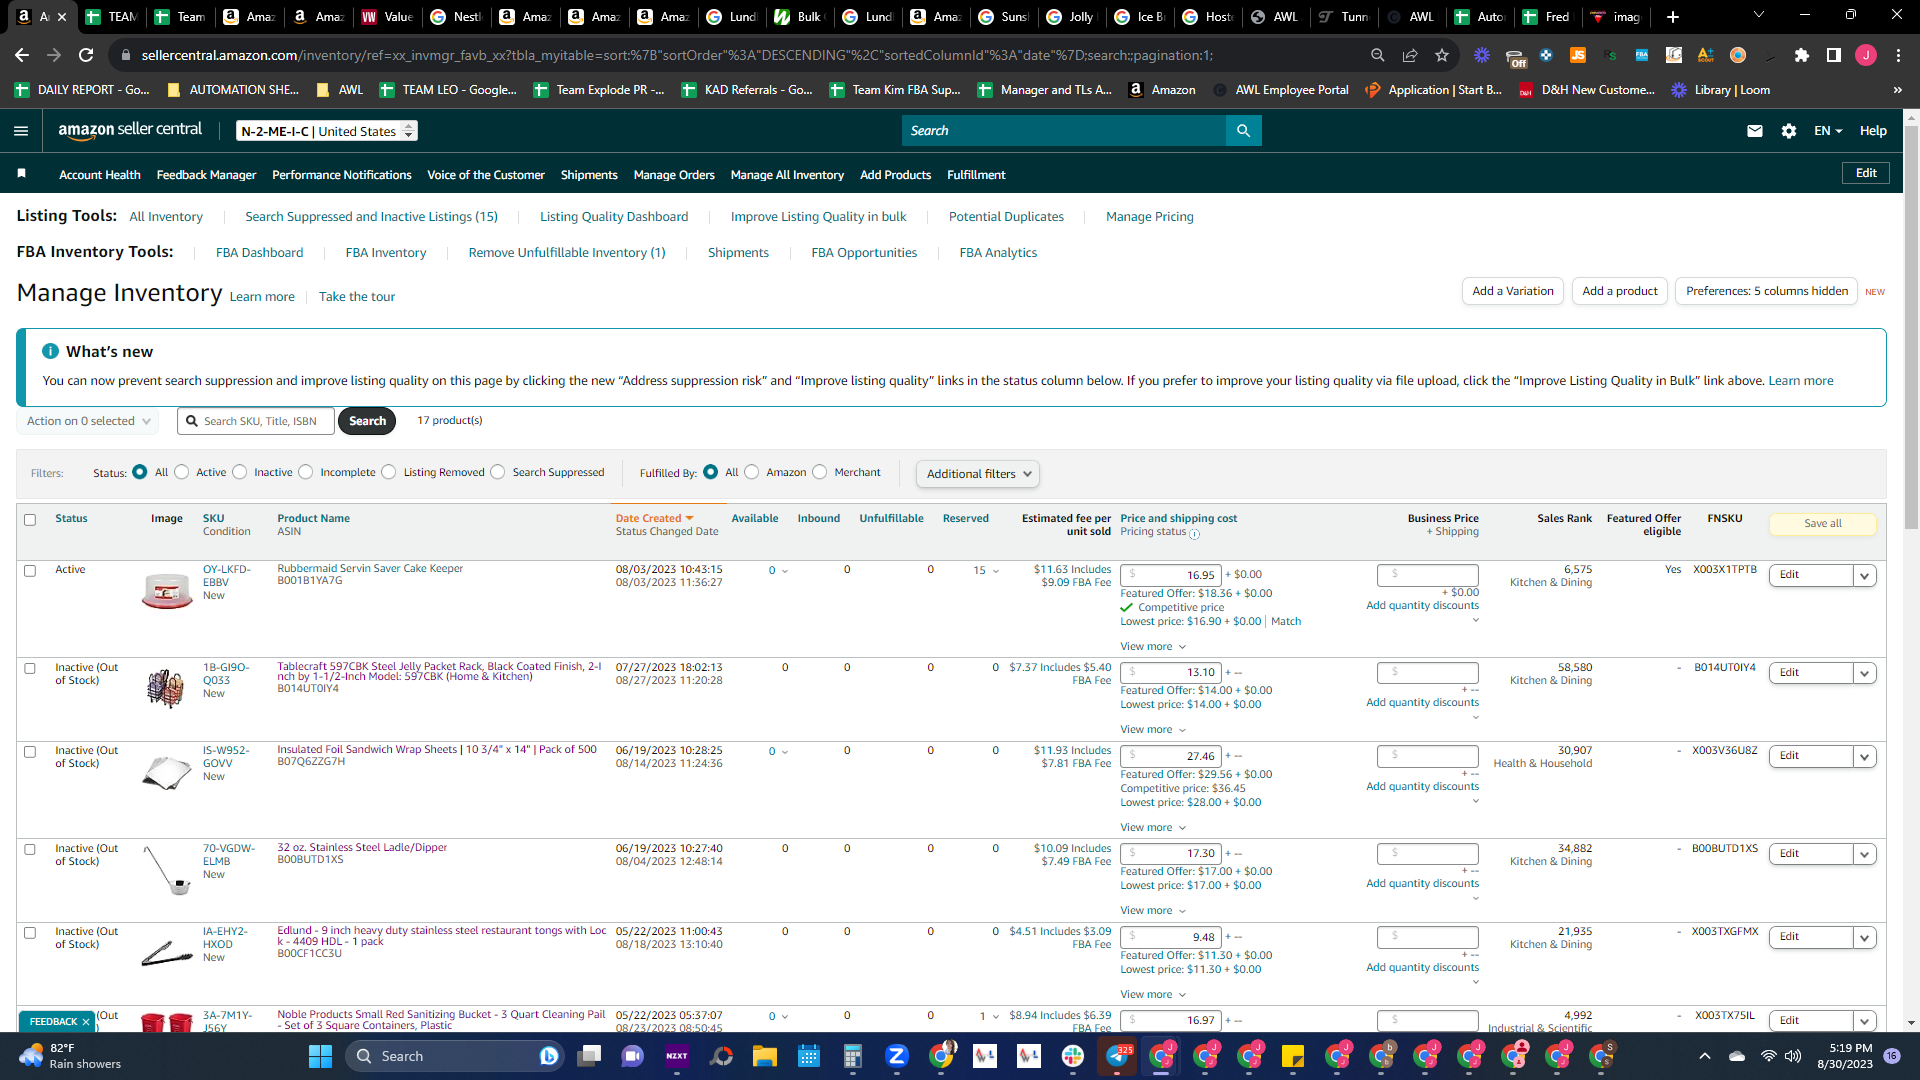Screen dimensions: 1920x1080
Task: Check the Rubbermaid Servin Saver row checkbox
Action: pyautogui.click(x=30, y=571)
